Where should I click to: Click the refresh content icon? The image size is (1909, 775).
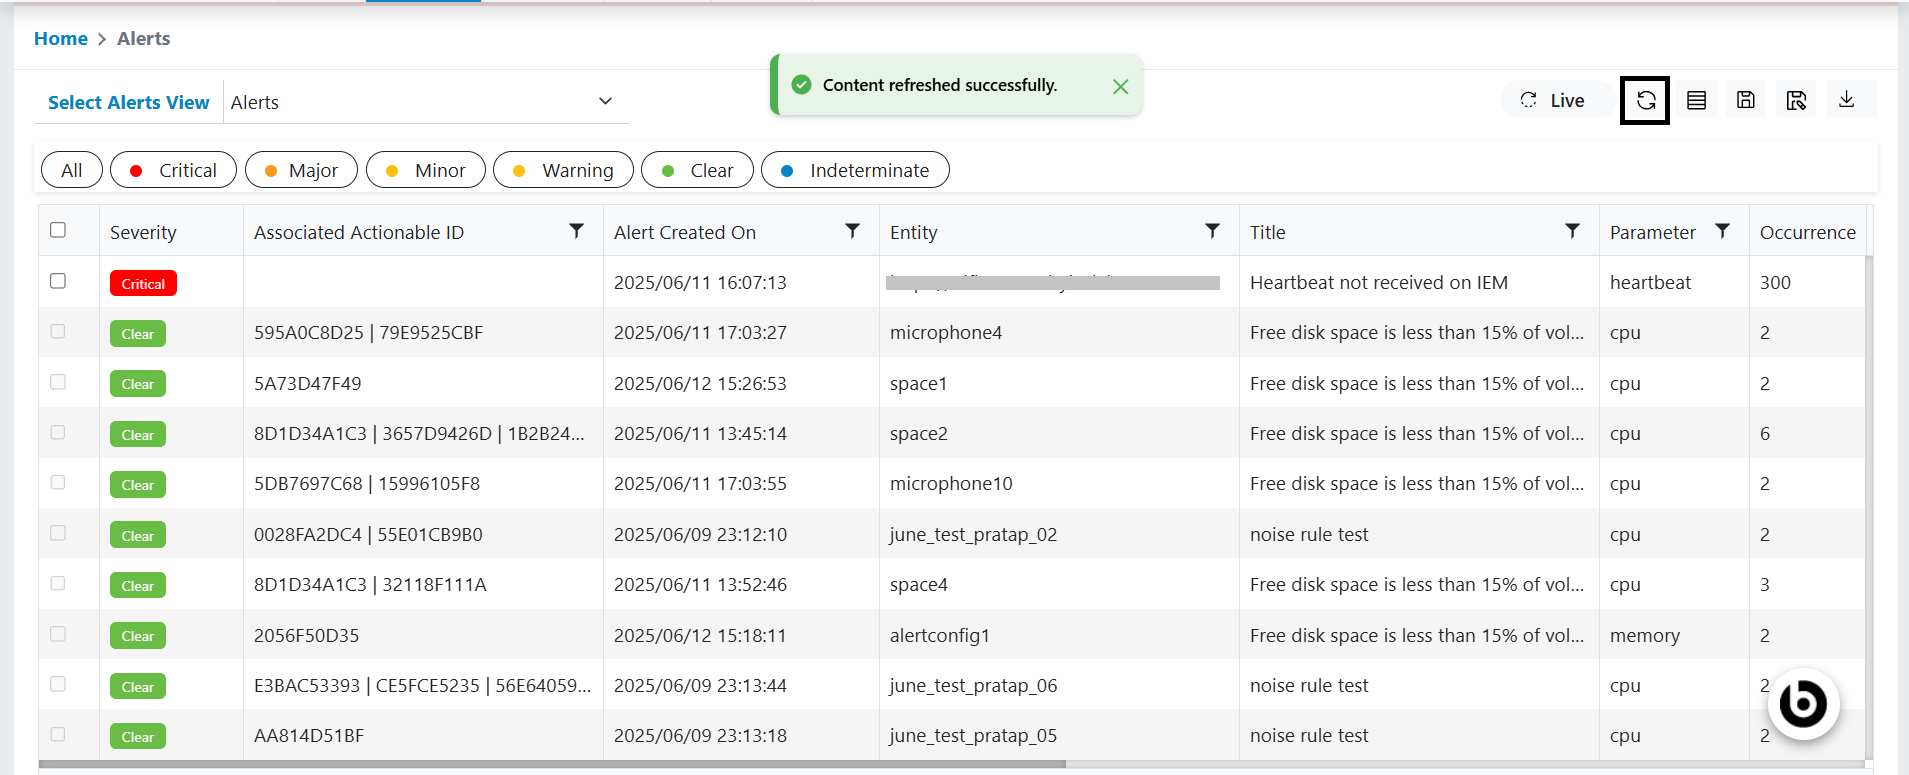[1645, 100]
